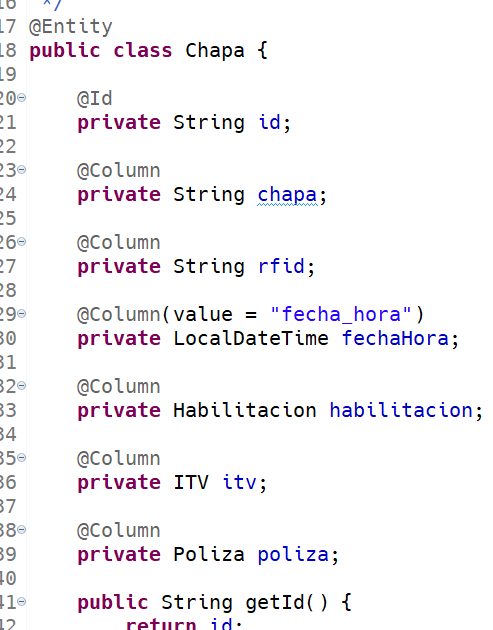
Task: Click the Habilitacion type name
Action: tap(245, 410)
